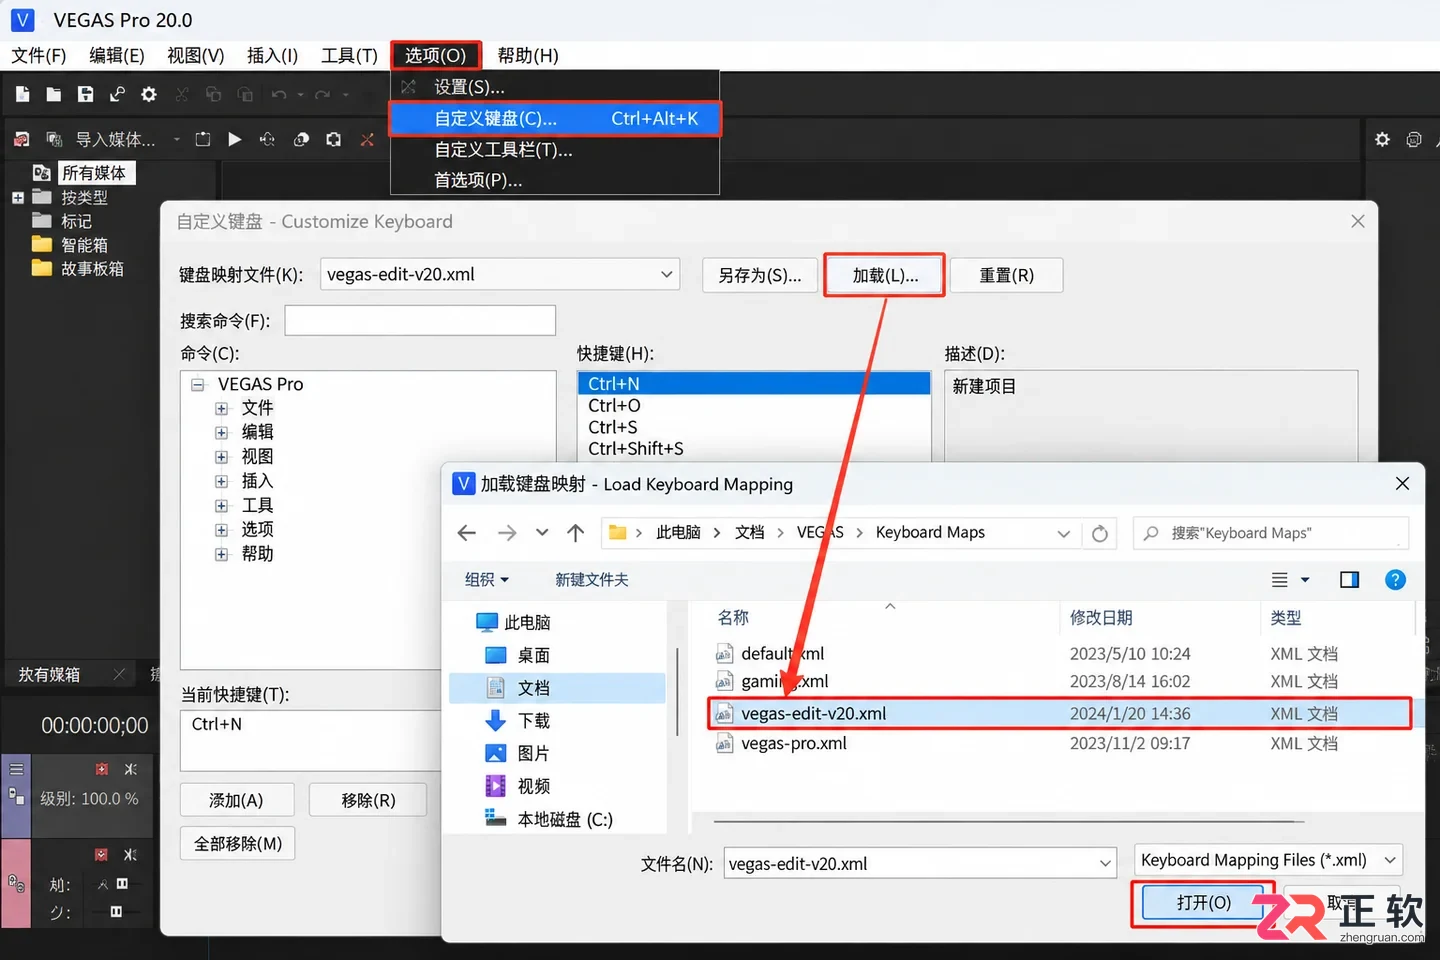
Task: Open keyboard mapping file combo box
Action: tap(500, 274)
